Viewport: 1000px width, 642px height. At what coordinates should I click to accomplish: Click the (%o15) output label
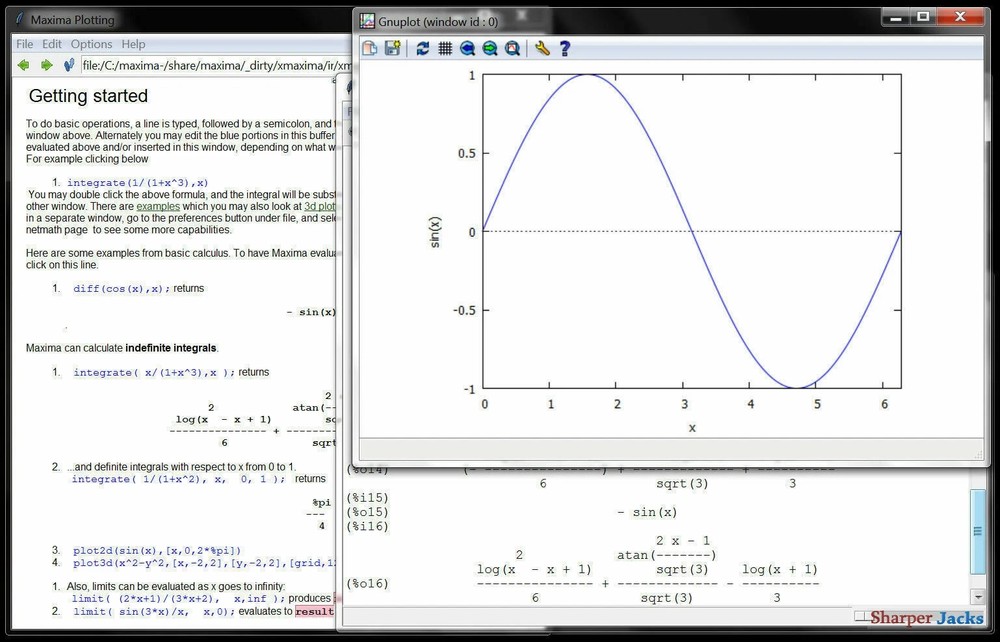point(367,512)
